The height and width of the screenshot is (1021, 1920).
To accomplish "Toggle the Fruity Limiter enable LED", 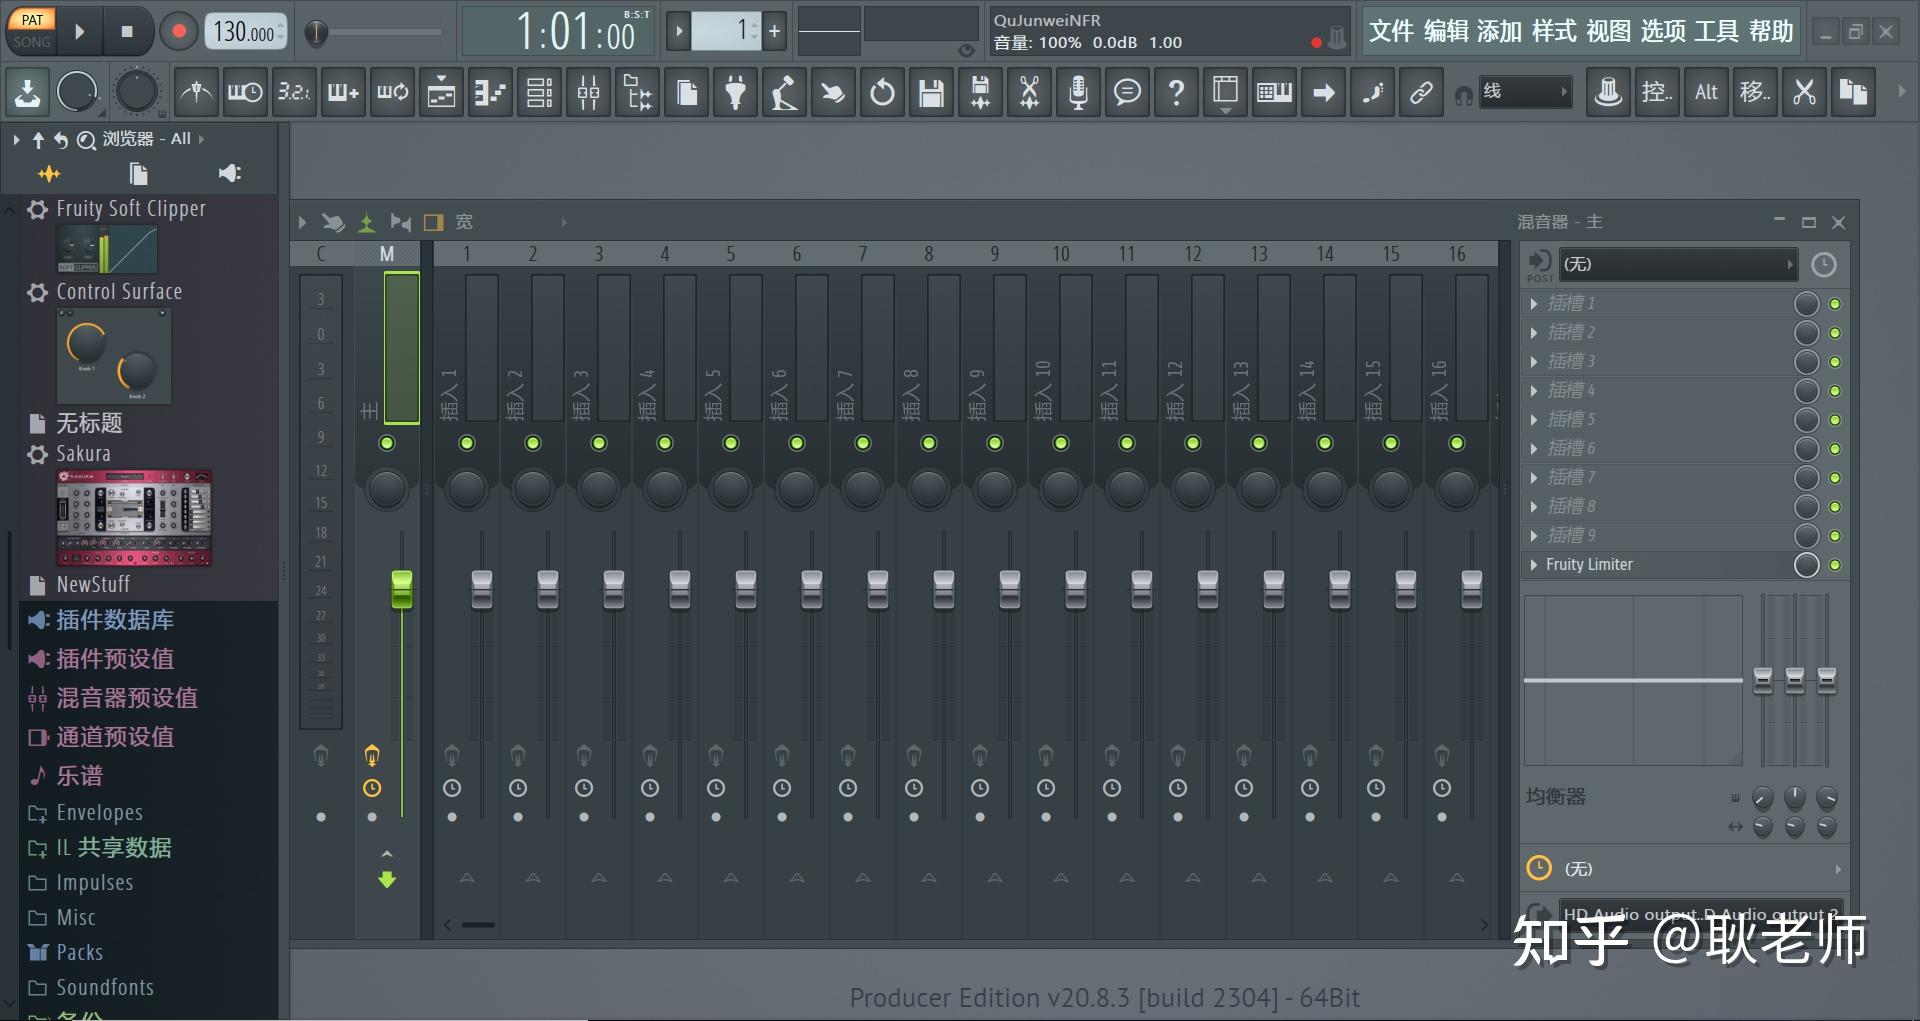I will pos(1835,565).
